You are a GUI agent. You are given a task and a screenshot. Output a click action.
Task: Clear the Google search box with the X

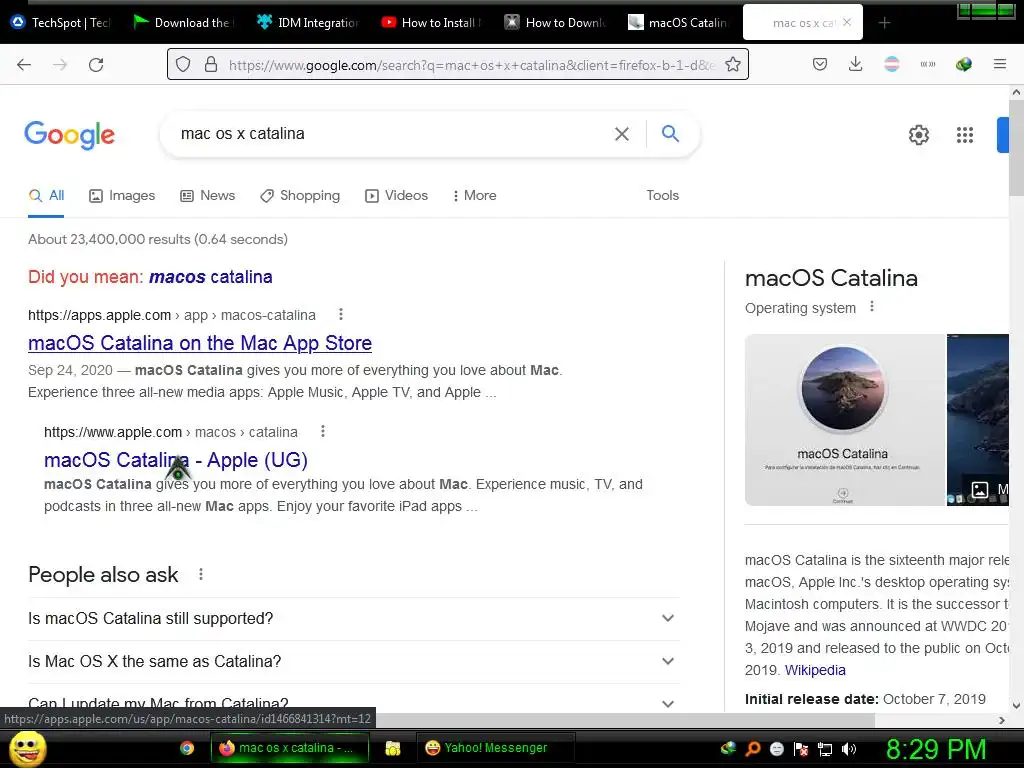coord(622,134)
